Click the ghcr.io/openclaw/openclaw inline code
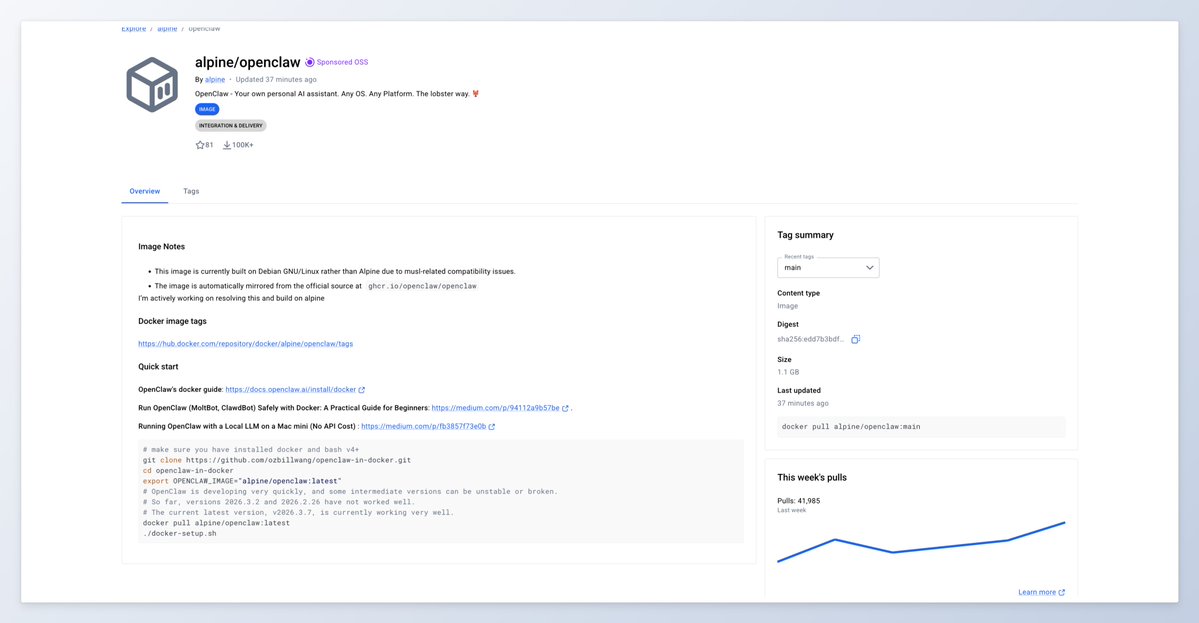1199x623 pixels. [x=422, y=286]
